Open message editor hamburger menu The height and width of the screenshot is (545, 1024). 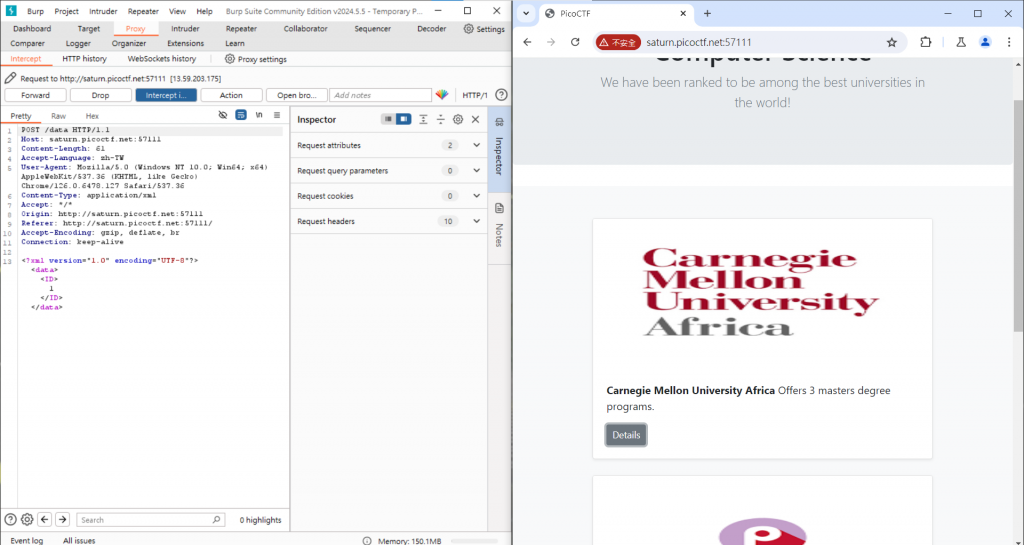pyautogui.click(x=277, y=115)
